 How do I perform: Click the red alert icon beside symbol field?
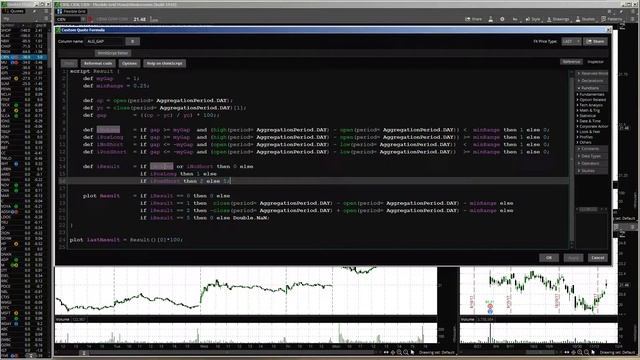click(90, 19)
